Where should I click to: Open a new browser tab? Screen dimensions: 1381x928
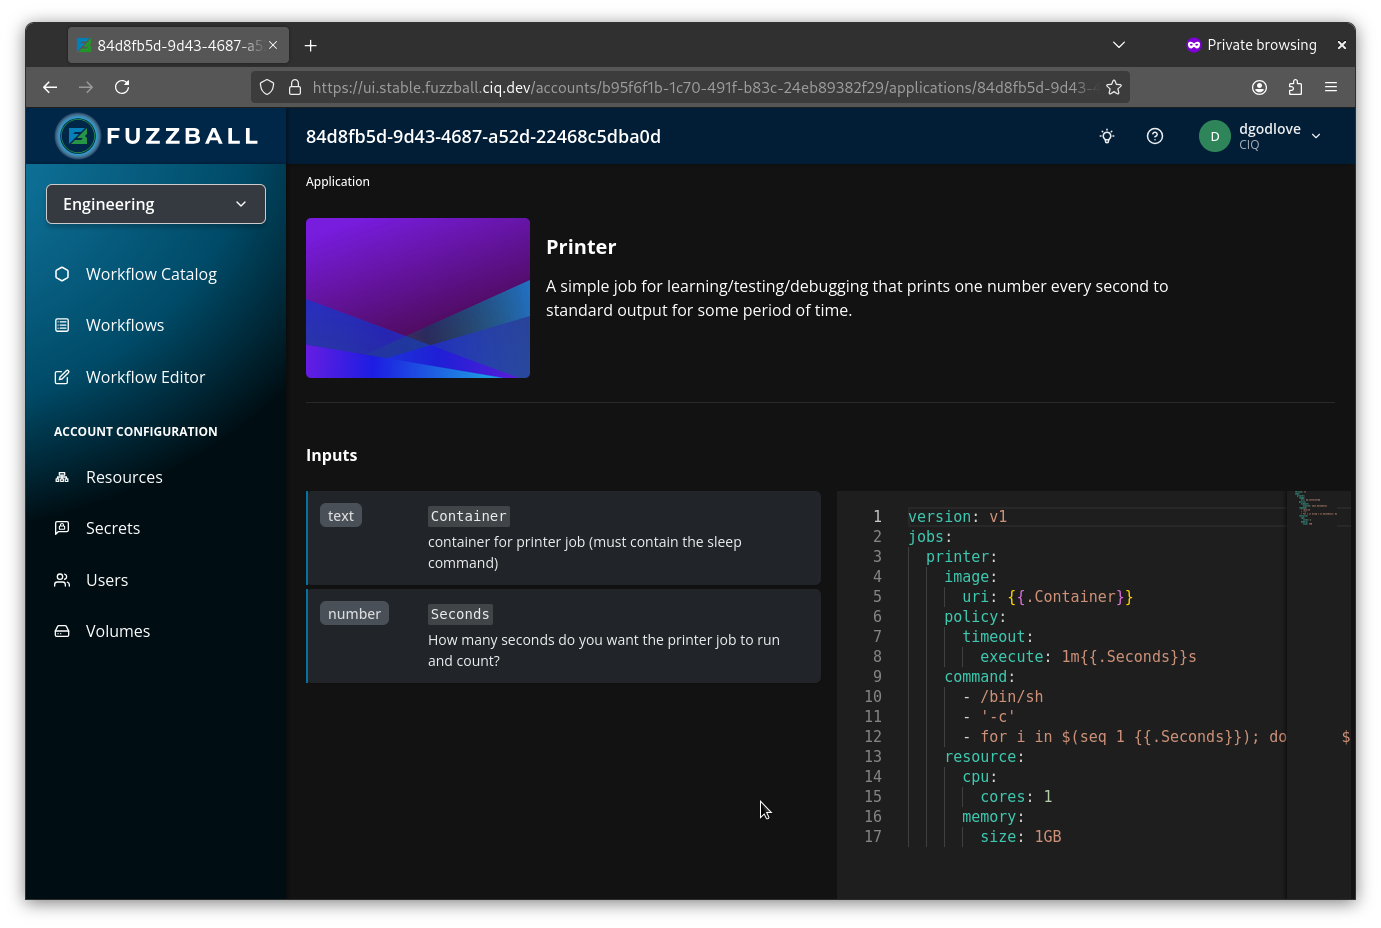311,45
